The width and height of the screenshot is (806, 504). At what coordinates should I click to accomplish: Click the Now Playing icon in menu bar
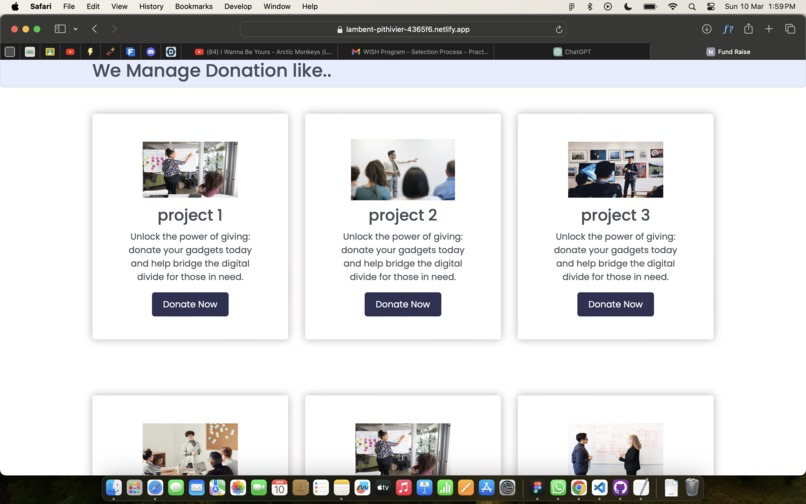(608, 6)
